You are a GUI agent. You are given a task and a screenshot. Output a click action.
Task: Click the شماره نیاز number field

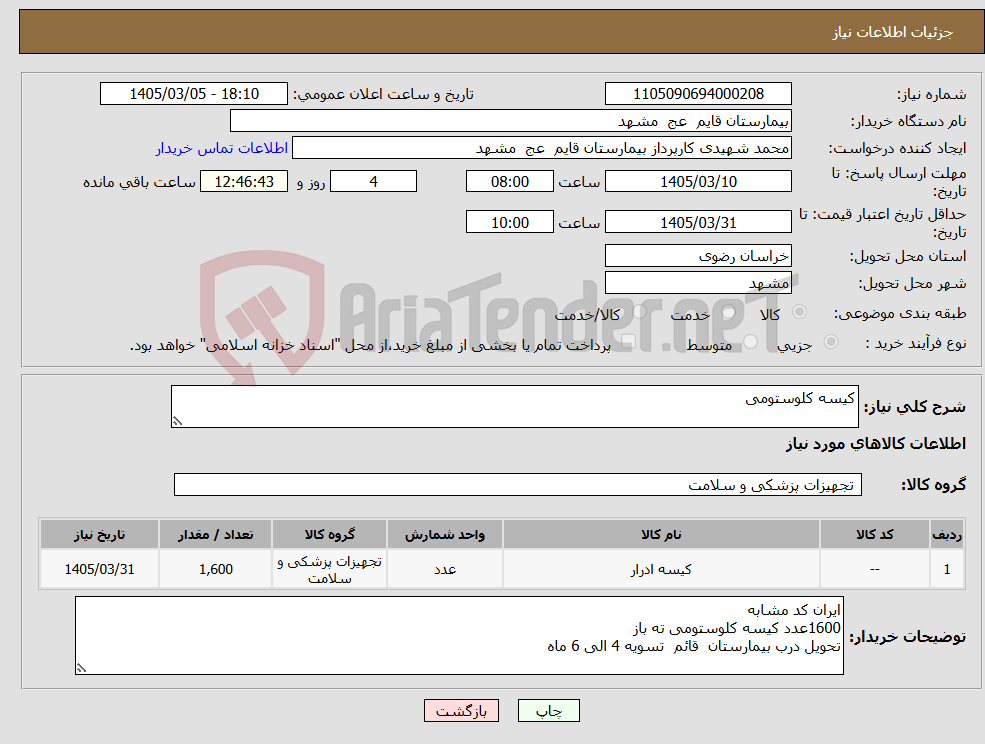coord(698,94)
